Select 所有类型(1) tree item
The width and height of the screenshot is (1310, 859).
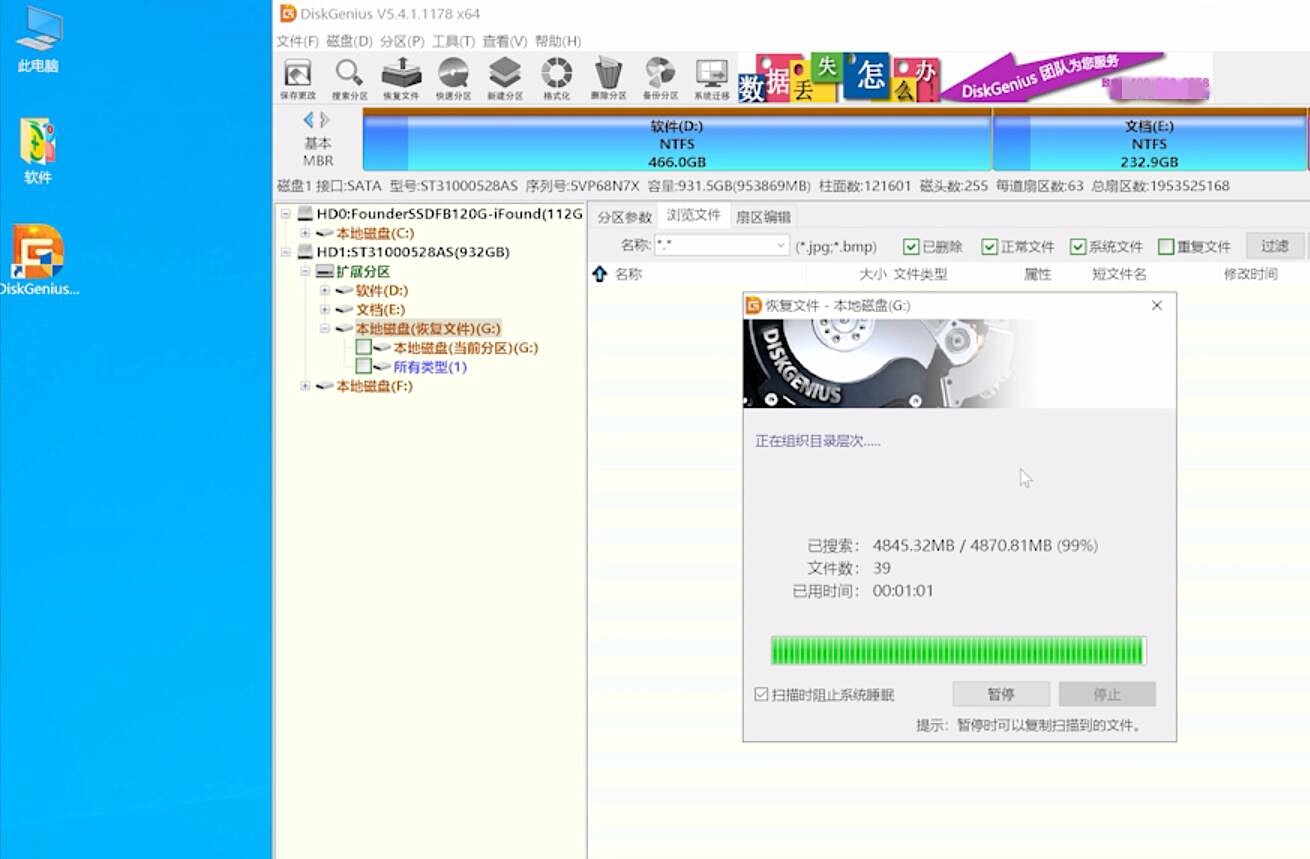pos(430,367)
